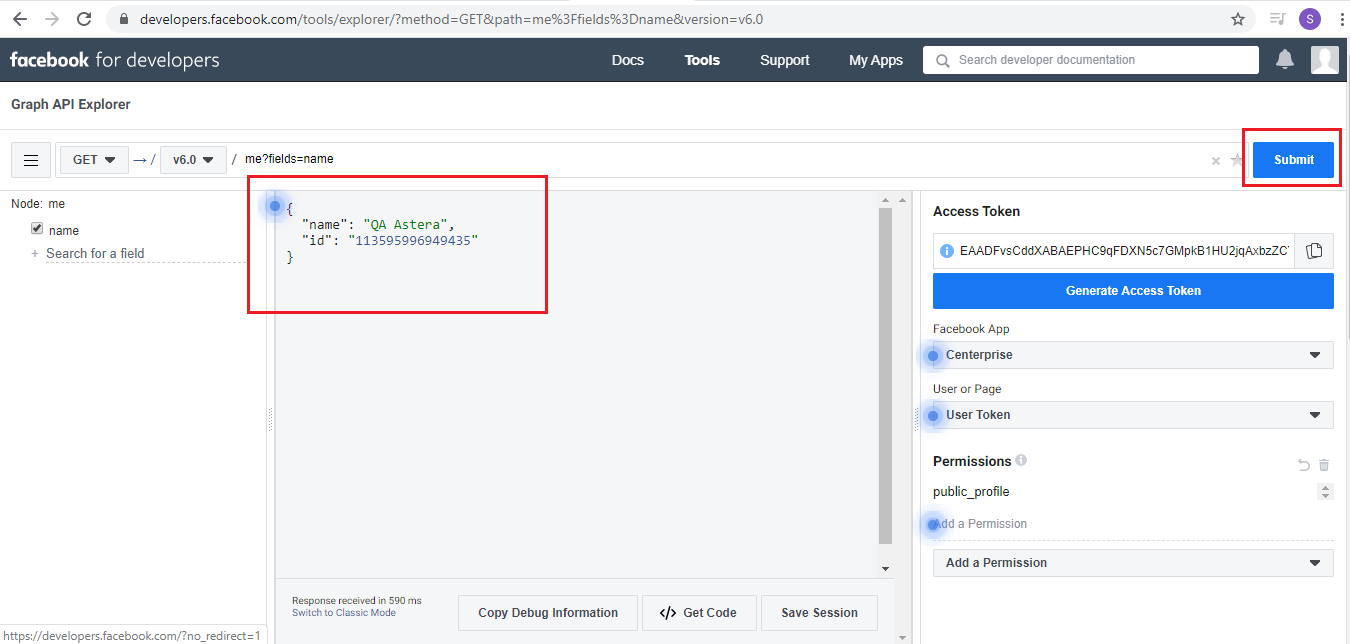This screenshot has width=1350, height=644.
Task: Open the Docs menu
Action: tap(627, 60)
